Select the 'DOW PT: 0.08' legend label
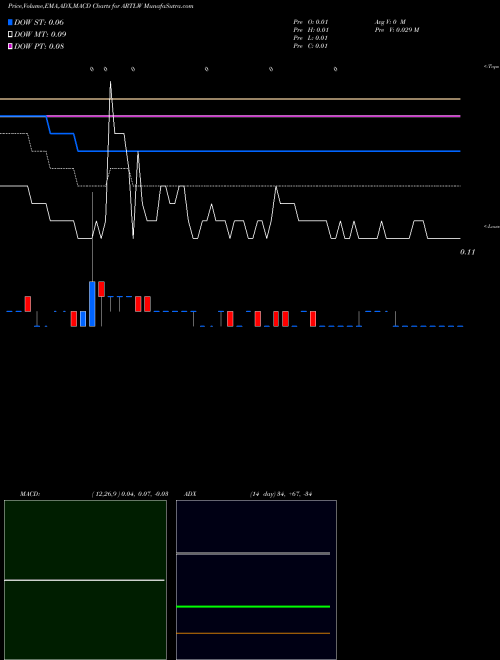Screen dimensions: 500x660 [39, 47]
